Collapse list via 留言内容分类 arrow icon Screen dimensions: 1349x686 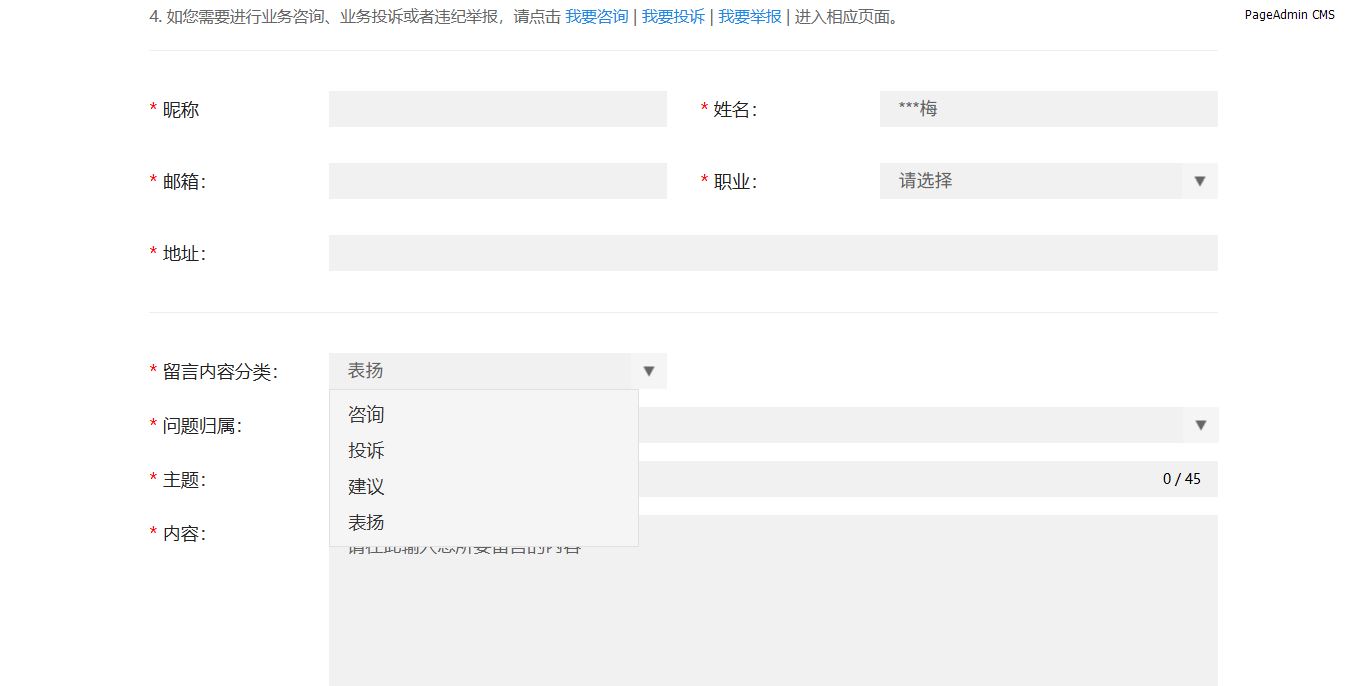[648, 371]
